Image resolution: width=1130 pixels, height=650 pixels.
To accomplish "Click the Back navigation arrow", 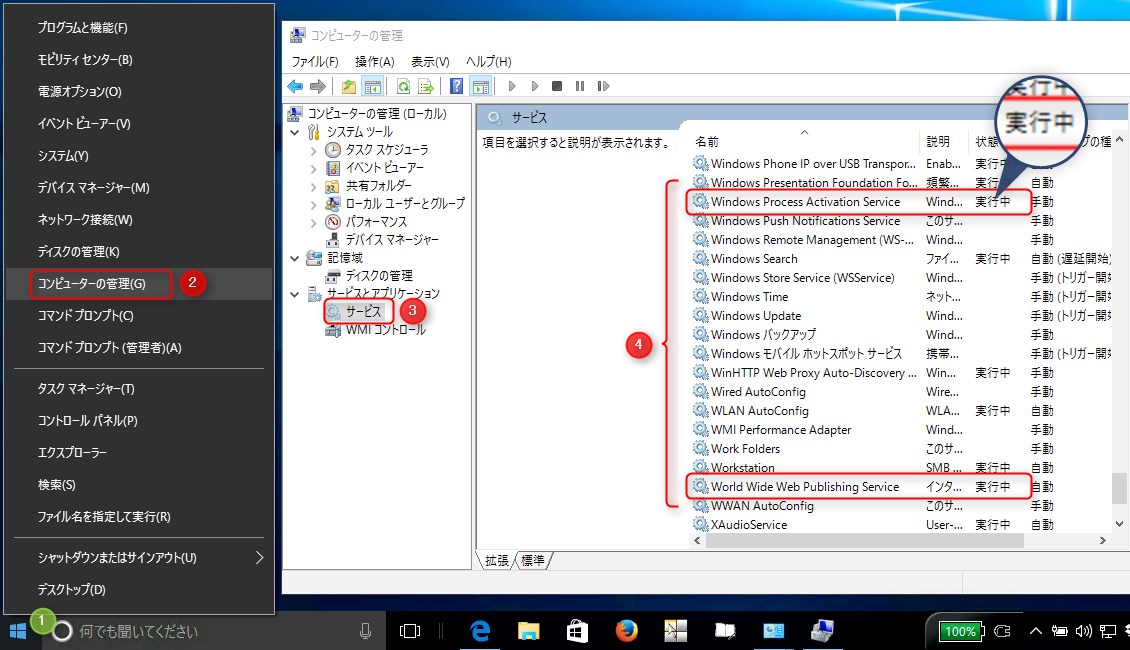I will (294, 85).
